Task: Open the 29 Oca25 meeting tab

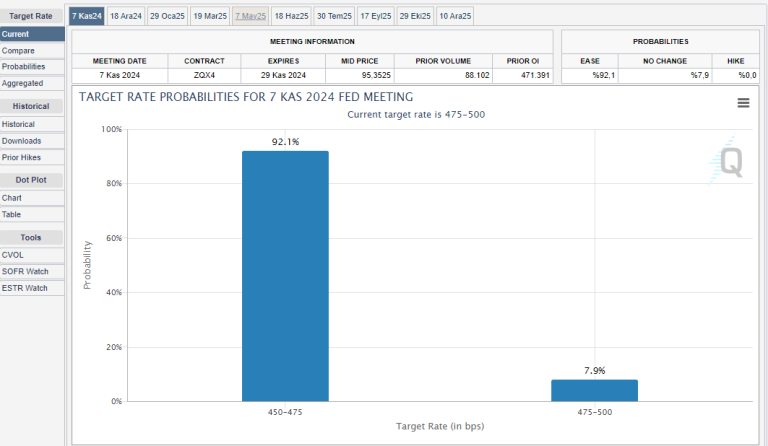Action: [167, 16]
